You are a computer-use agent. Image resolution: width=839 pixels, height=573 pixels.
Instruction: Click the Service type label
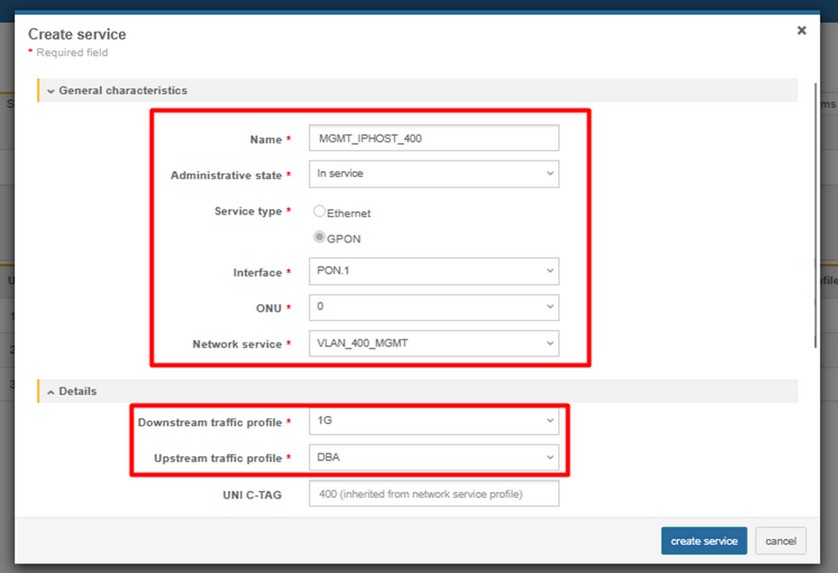coord(248,212)
